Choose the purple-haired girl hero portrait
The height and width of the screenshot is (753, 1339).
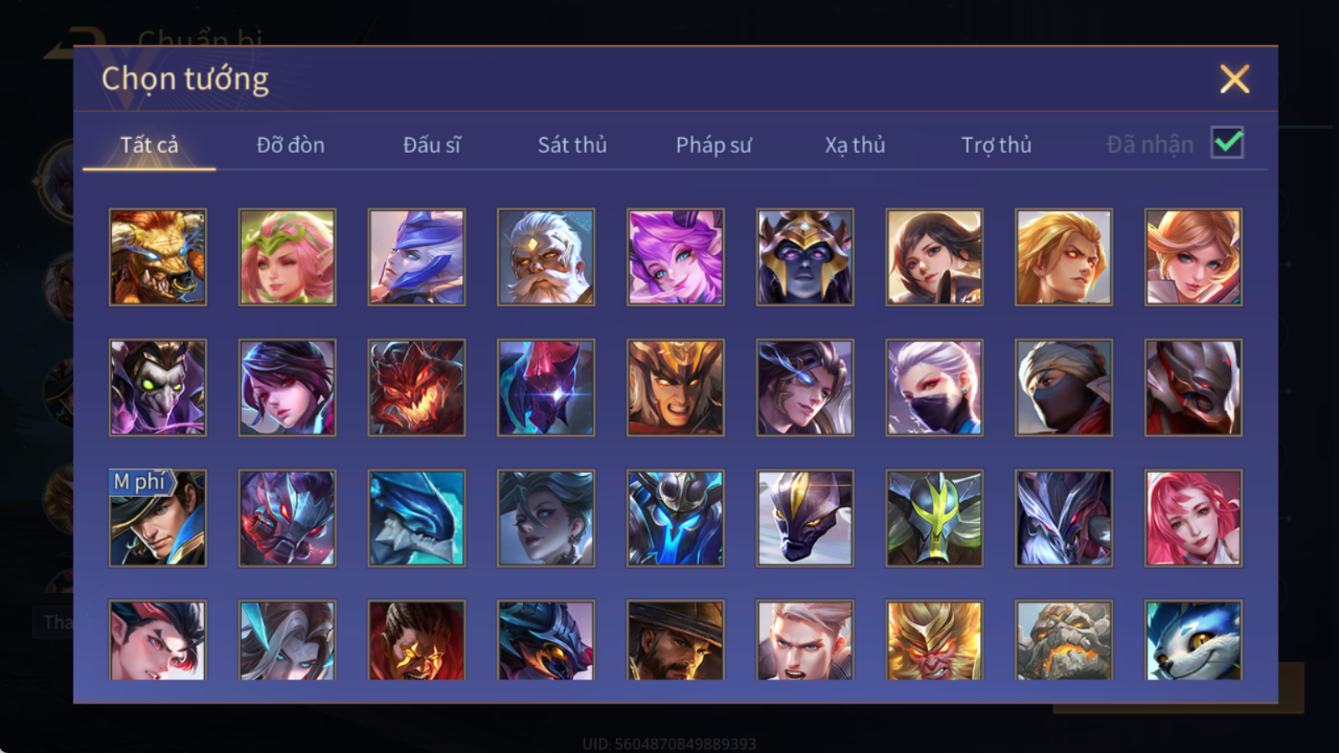(x=676, y=257)
